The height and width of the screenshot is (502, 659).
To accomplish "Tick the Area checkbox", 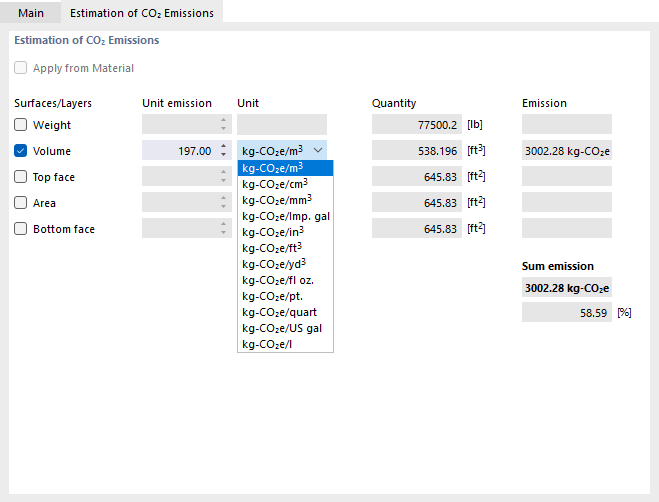I will (21, 202).
